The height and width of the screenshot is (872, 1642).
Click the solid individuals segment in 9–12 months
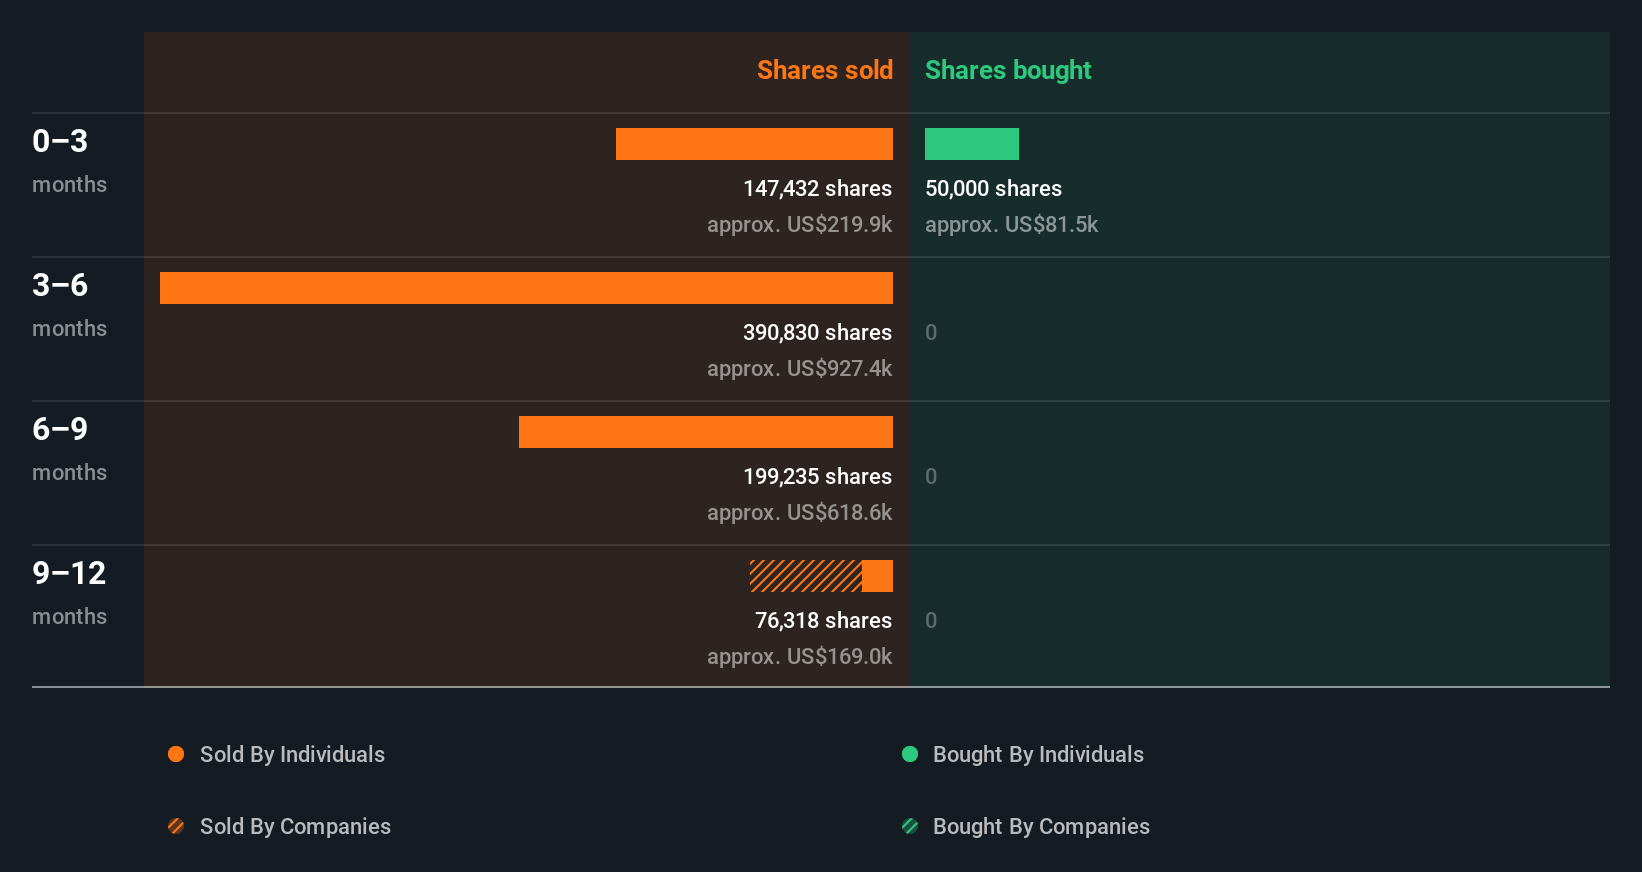pos(877,576)
